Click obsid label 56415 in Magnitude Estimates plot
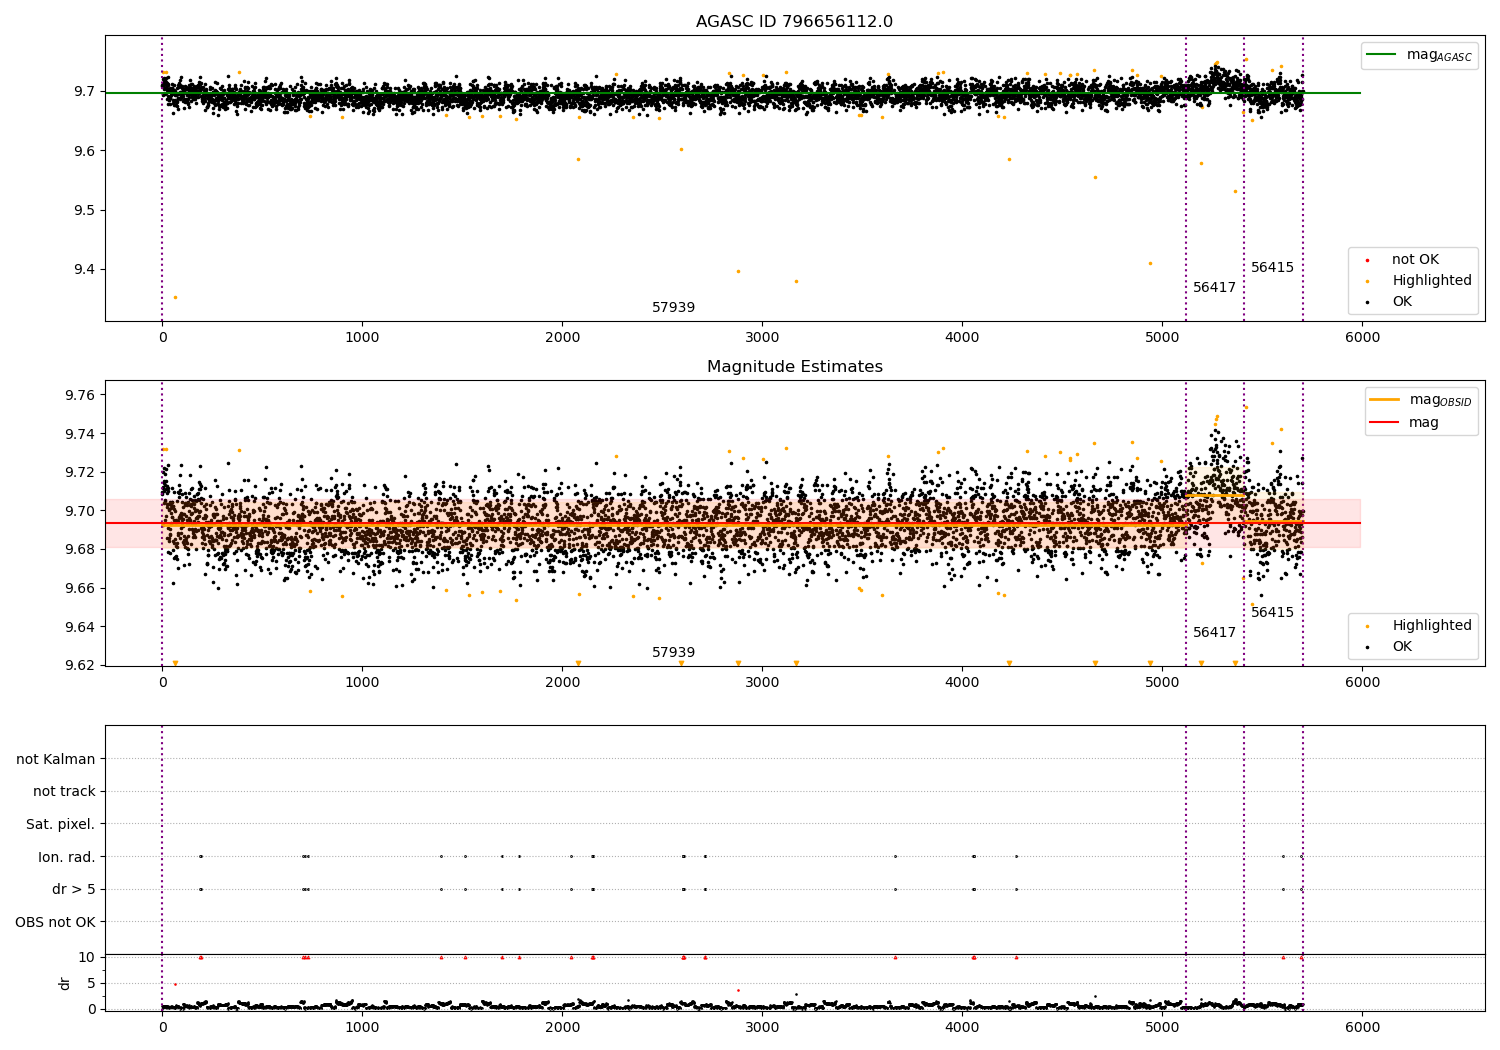Screen dimensions: 1500x1050 (1272, 613)
